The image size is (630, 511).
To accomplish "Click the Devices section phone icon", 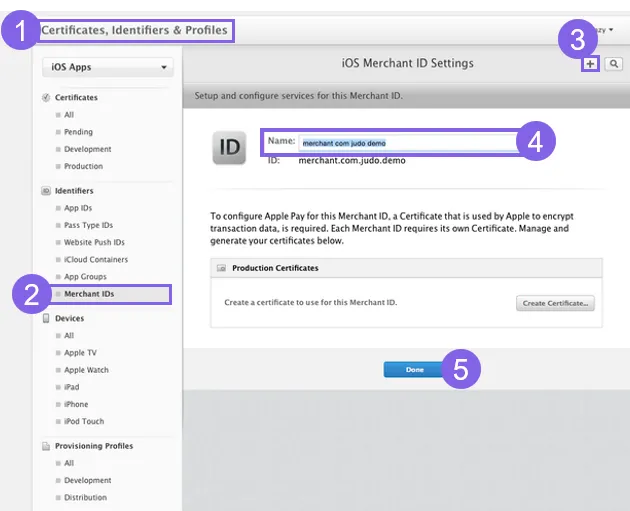I will point(46,318).
